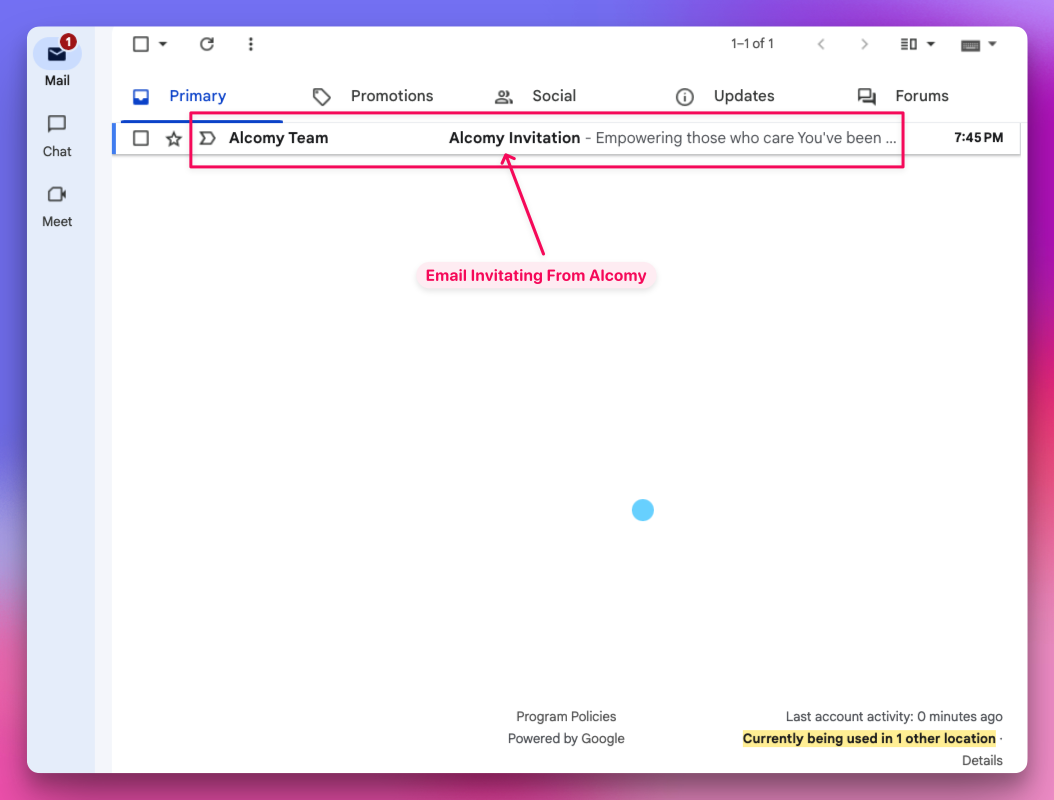Open the Chat section icon

click(x=57, y=124)
